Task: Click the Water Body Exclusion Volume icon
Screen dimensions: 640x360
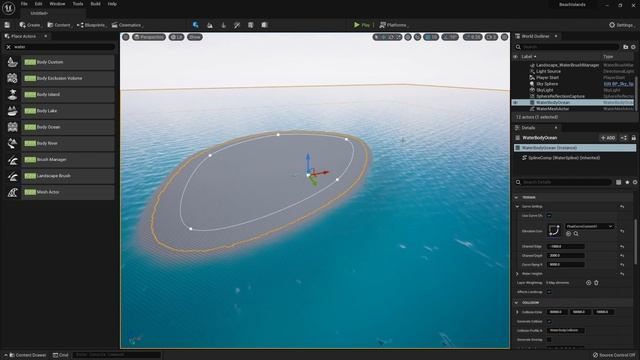Action: click(12, 78)
